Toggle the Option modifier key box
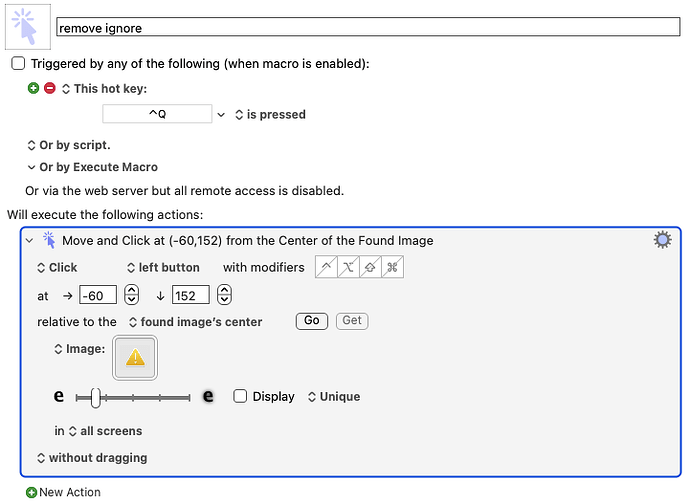The height and width of the screenshot is (504, 690). 349,267
